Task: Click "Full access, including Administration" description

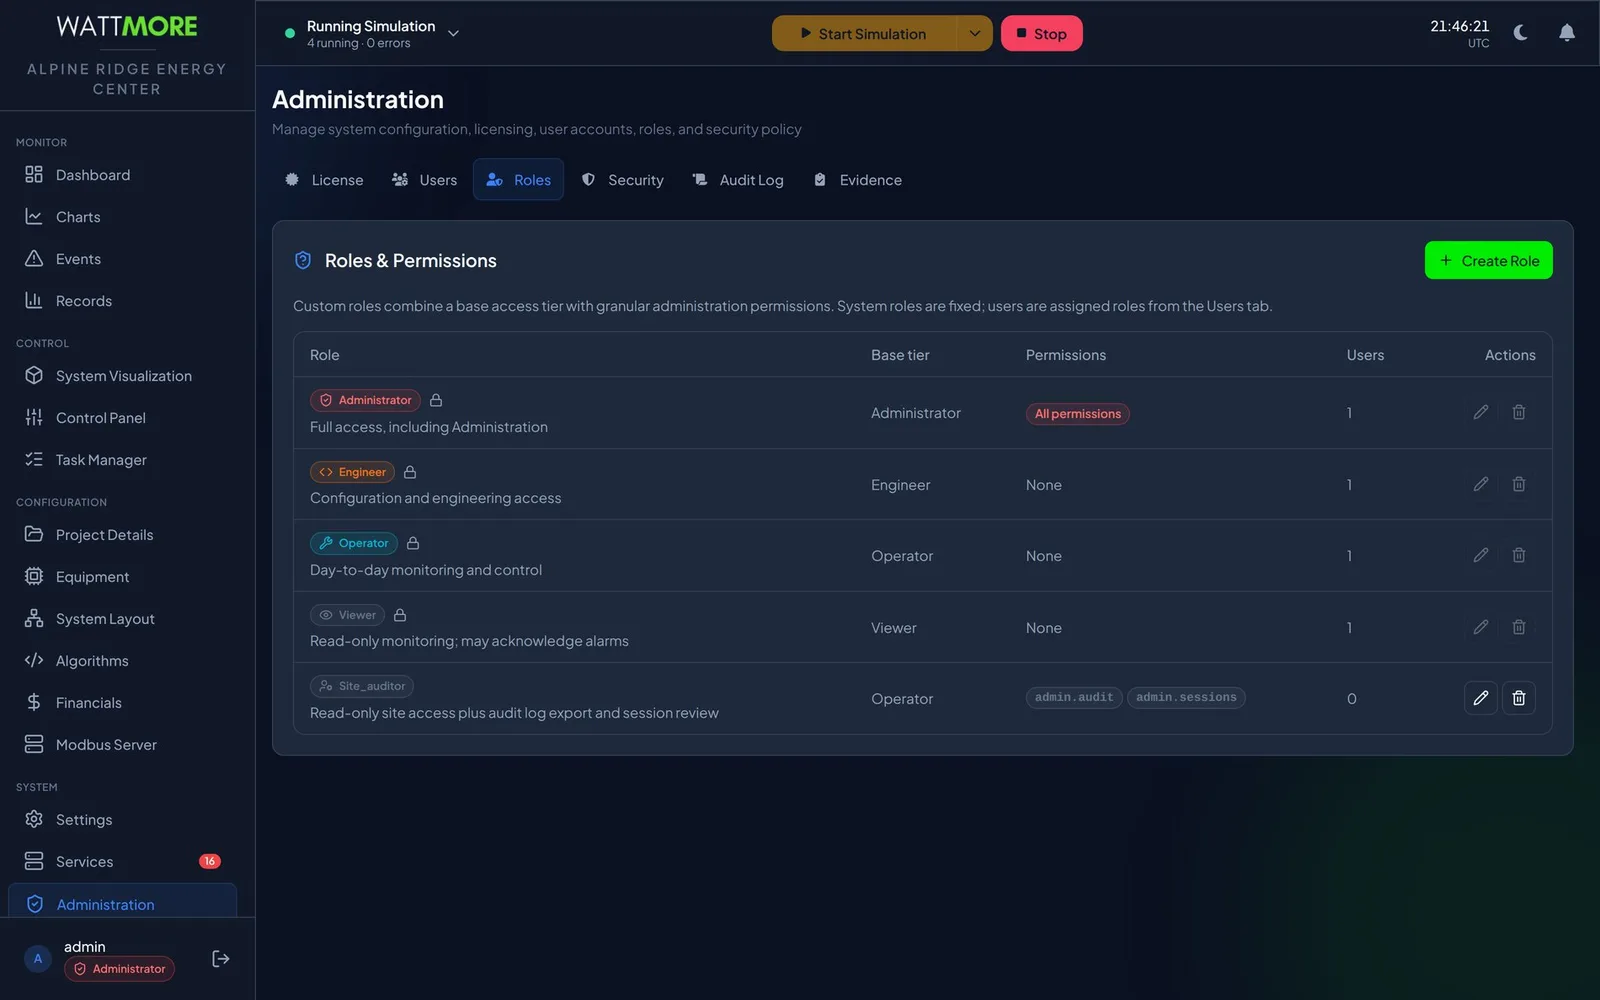Action: pos(429,427)
